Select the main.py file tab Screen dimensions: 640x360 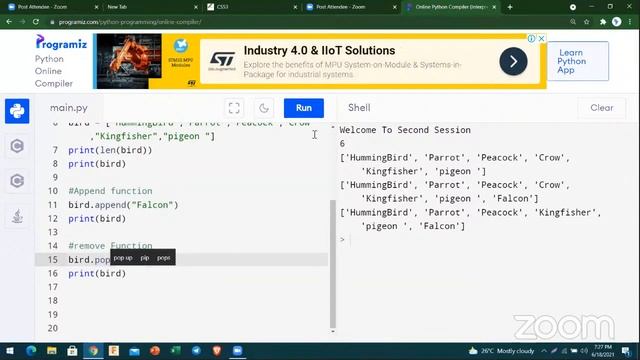[69, 108]
